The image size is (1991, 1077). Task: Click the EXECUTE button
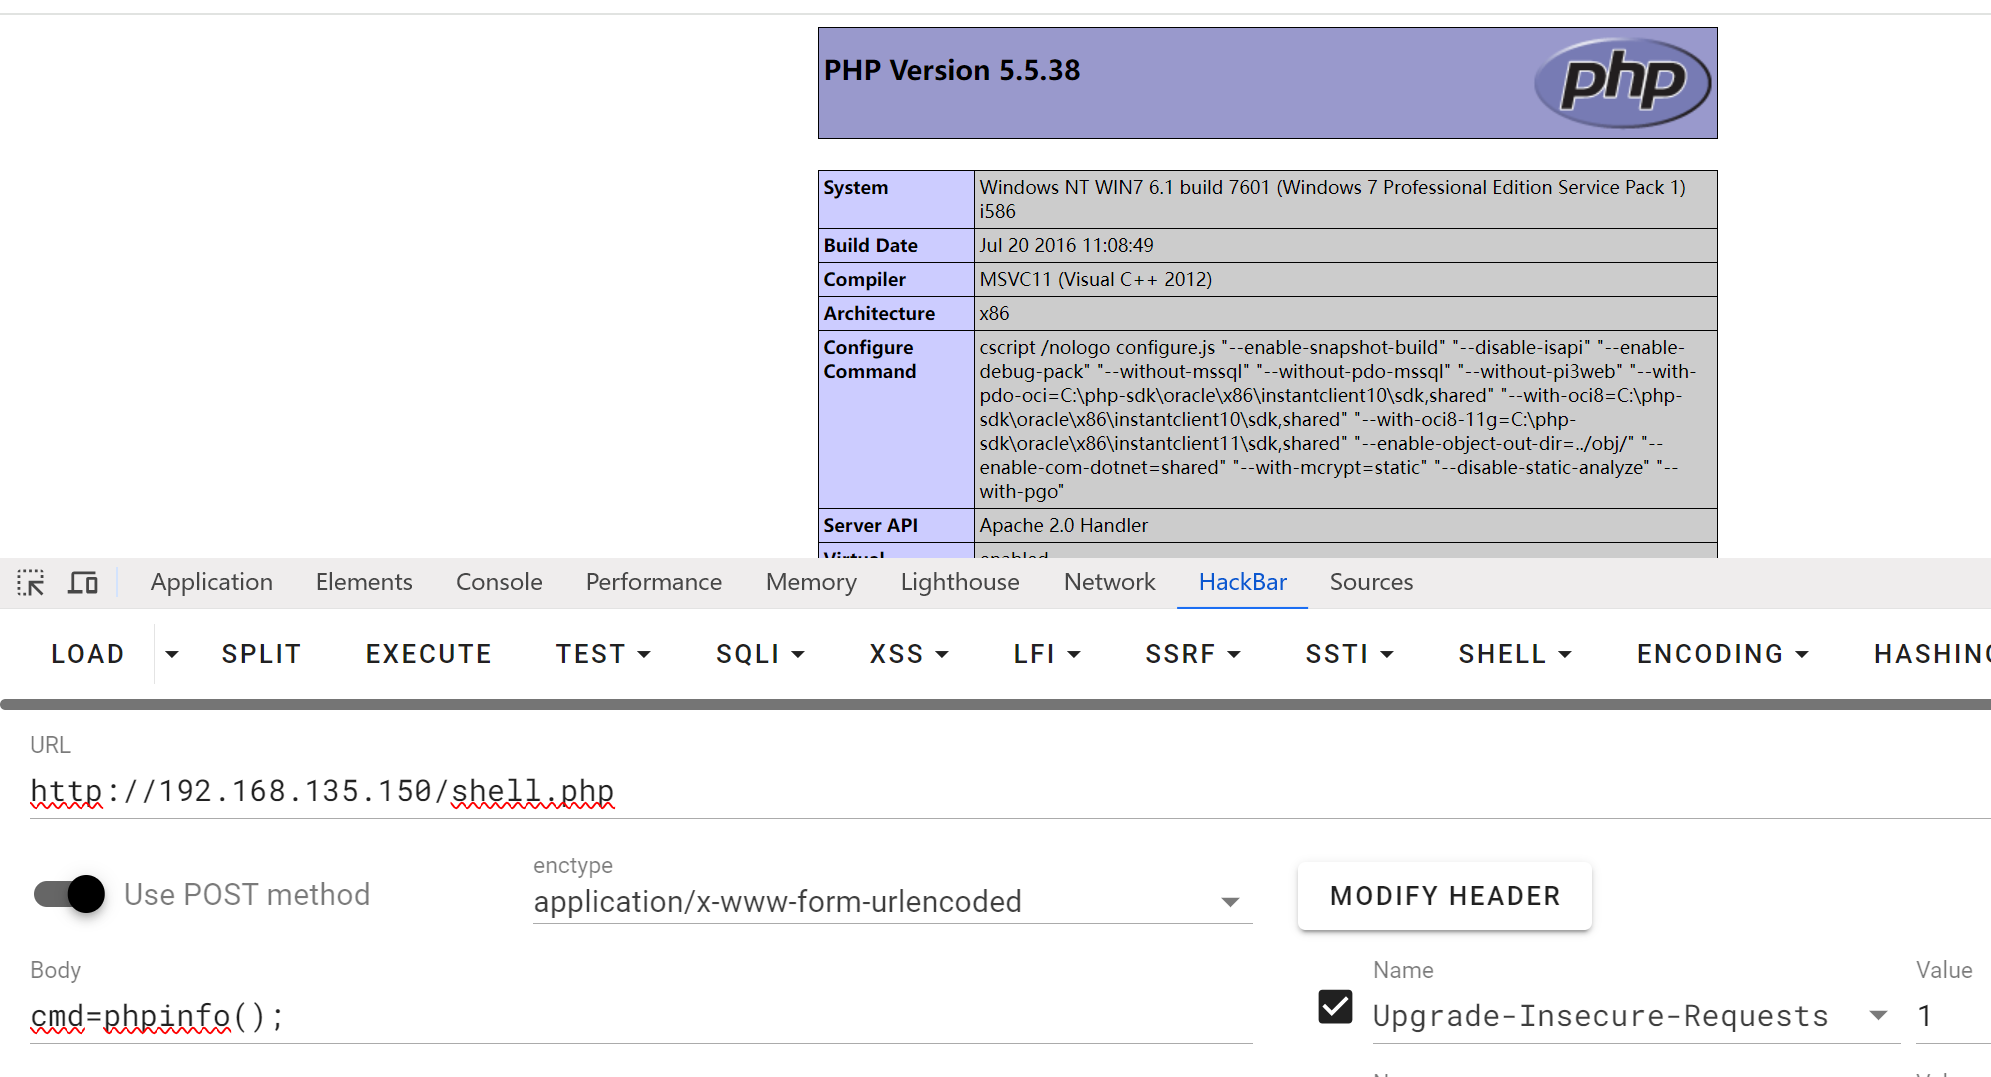tap(429, 654)
